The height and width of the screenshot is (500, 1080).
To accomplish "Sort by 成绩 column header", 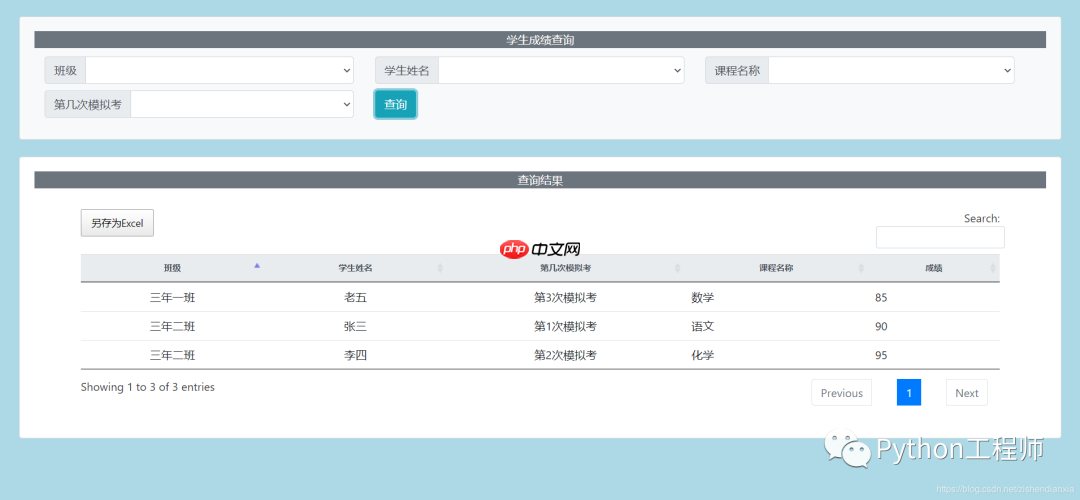I will point(933,268).
